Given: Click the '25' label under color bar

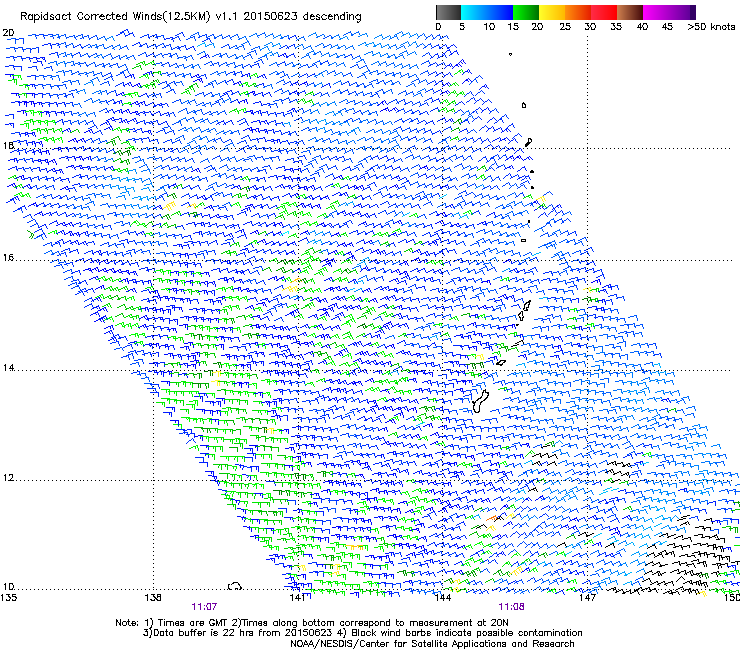Looking at the screenshot, I should point(565,27).
